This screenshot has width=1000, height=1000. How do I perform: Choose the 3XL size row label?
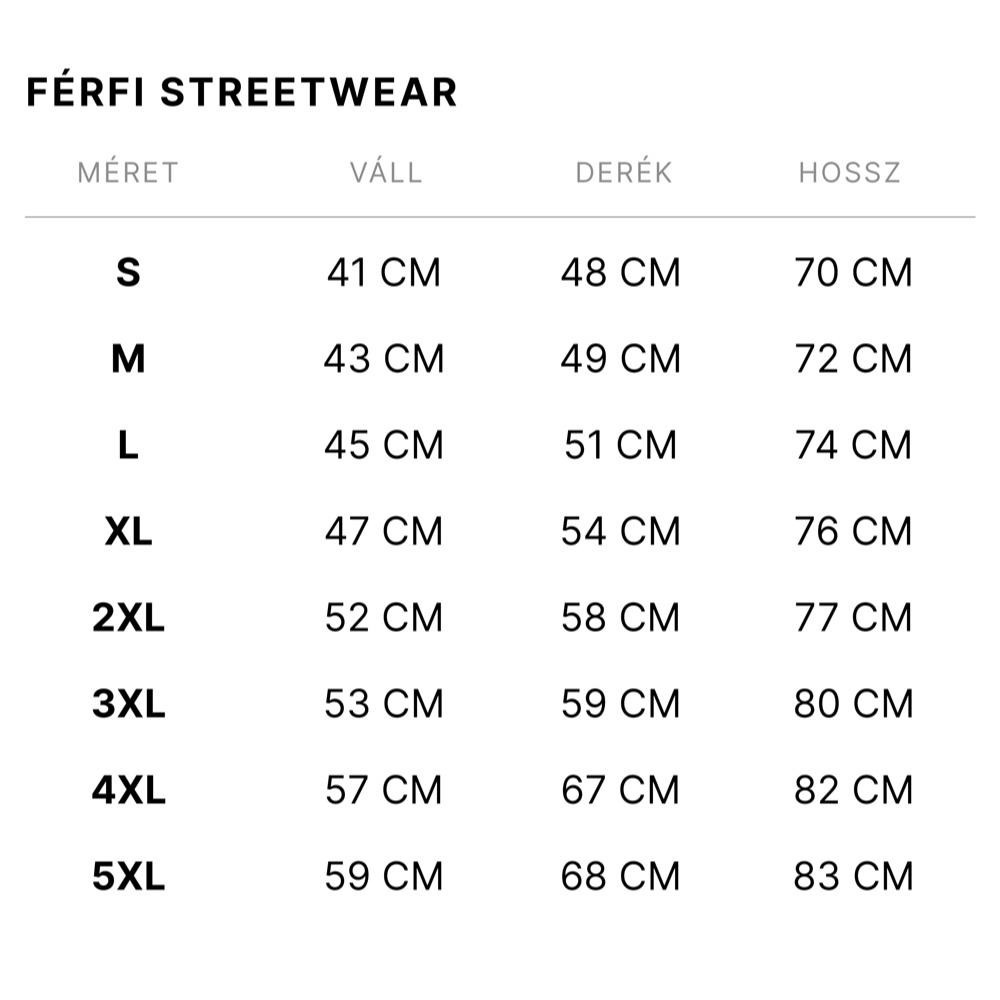coord(128,703)
